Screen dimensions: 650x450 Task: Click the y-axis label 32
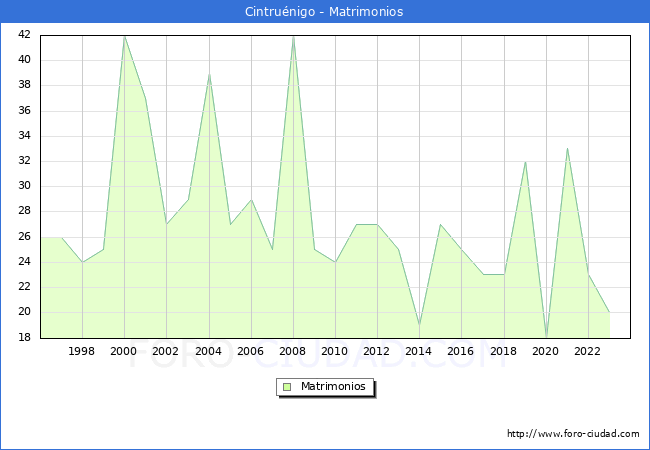coord(24,161)
